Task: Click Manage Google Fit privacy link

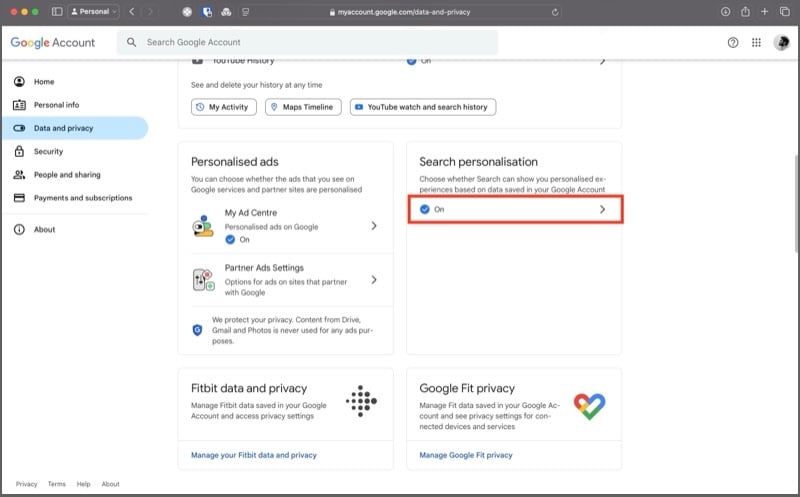Action: pos(466,455)
